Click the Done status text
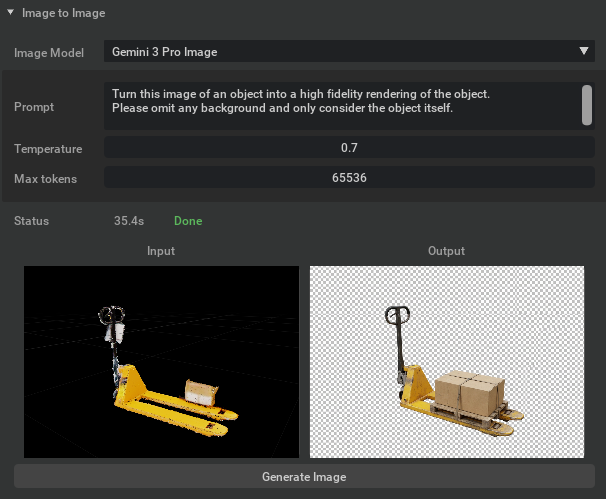 [188, 221]
